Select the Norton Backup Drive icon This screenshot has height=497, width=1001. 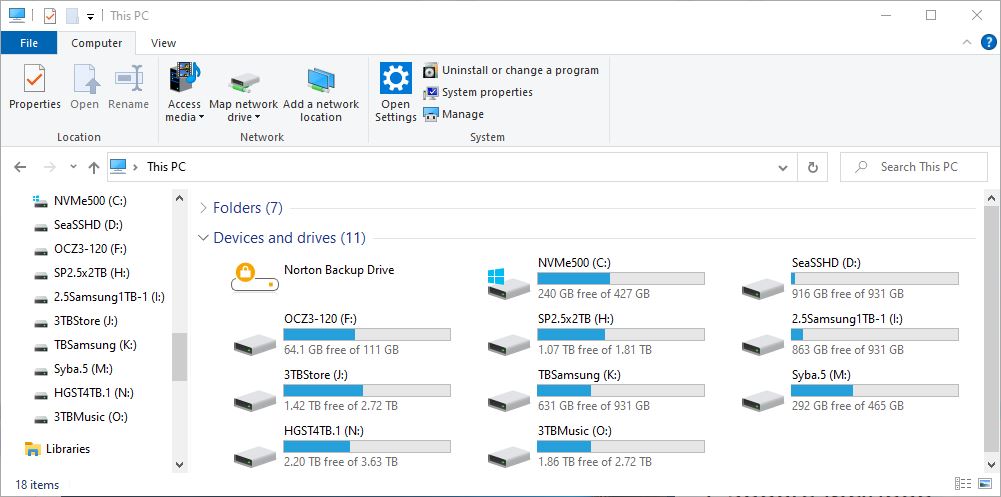click(x=255, y=277)
